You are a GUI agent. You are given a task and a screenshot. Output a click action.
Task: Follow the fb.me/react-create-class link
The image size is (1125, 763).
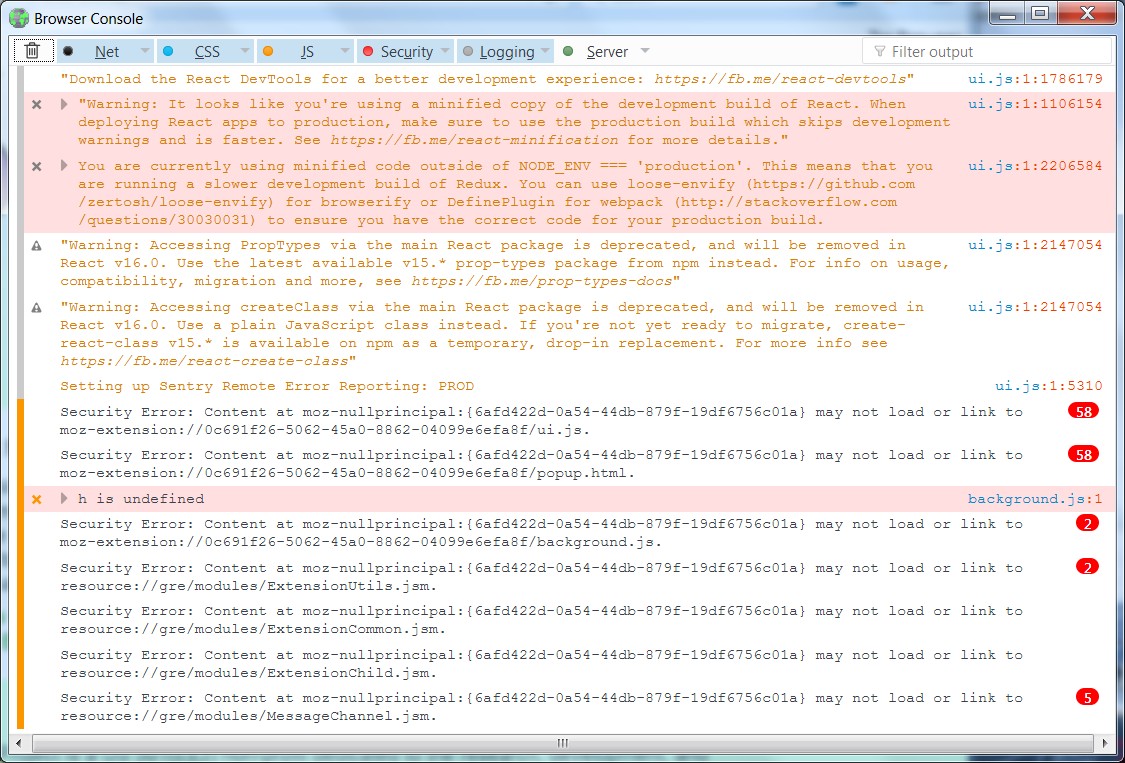tap(204, 361)
